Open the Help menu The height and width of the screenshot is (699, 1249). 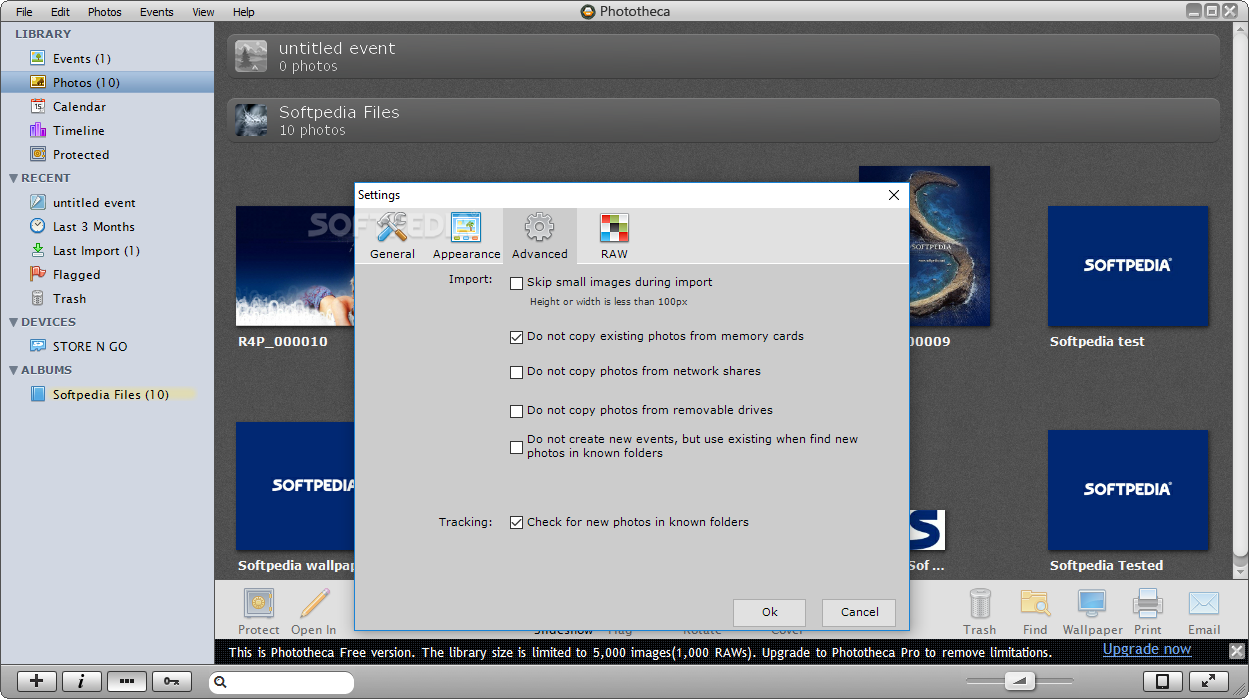point(243,12)
